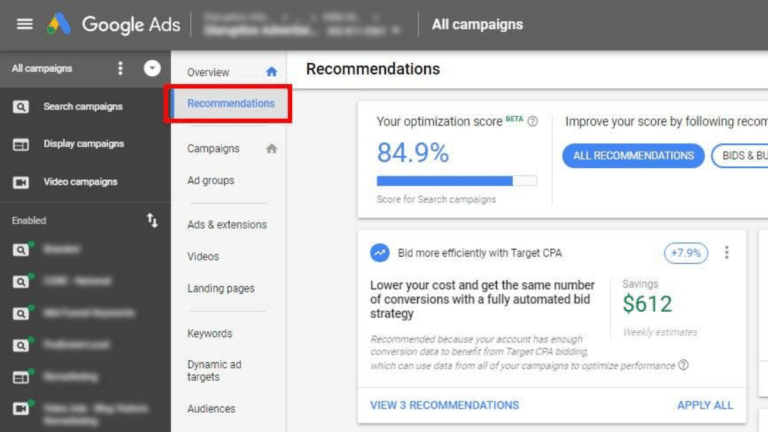Click the optimization score progress bar
The width and height of the screenshot is (768, 432).
click(456, 181)
